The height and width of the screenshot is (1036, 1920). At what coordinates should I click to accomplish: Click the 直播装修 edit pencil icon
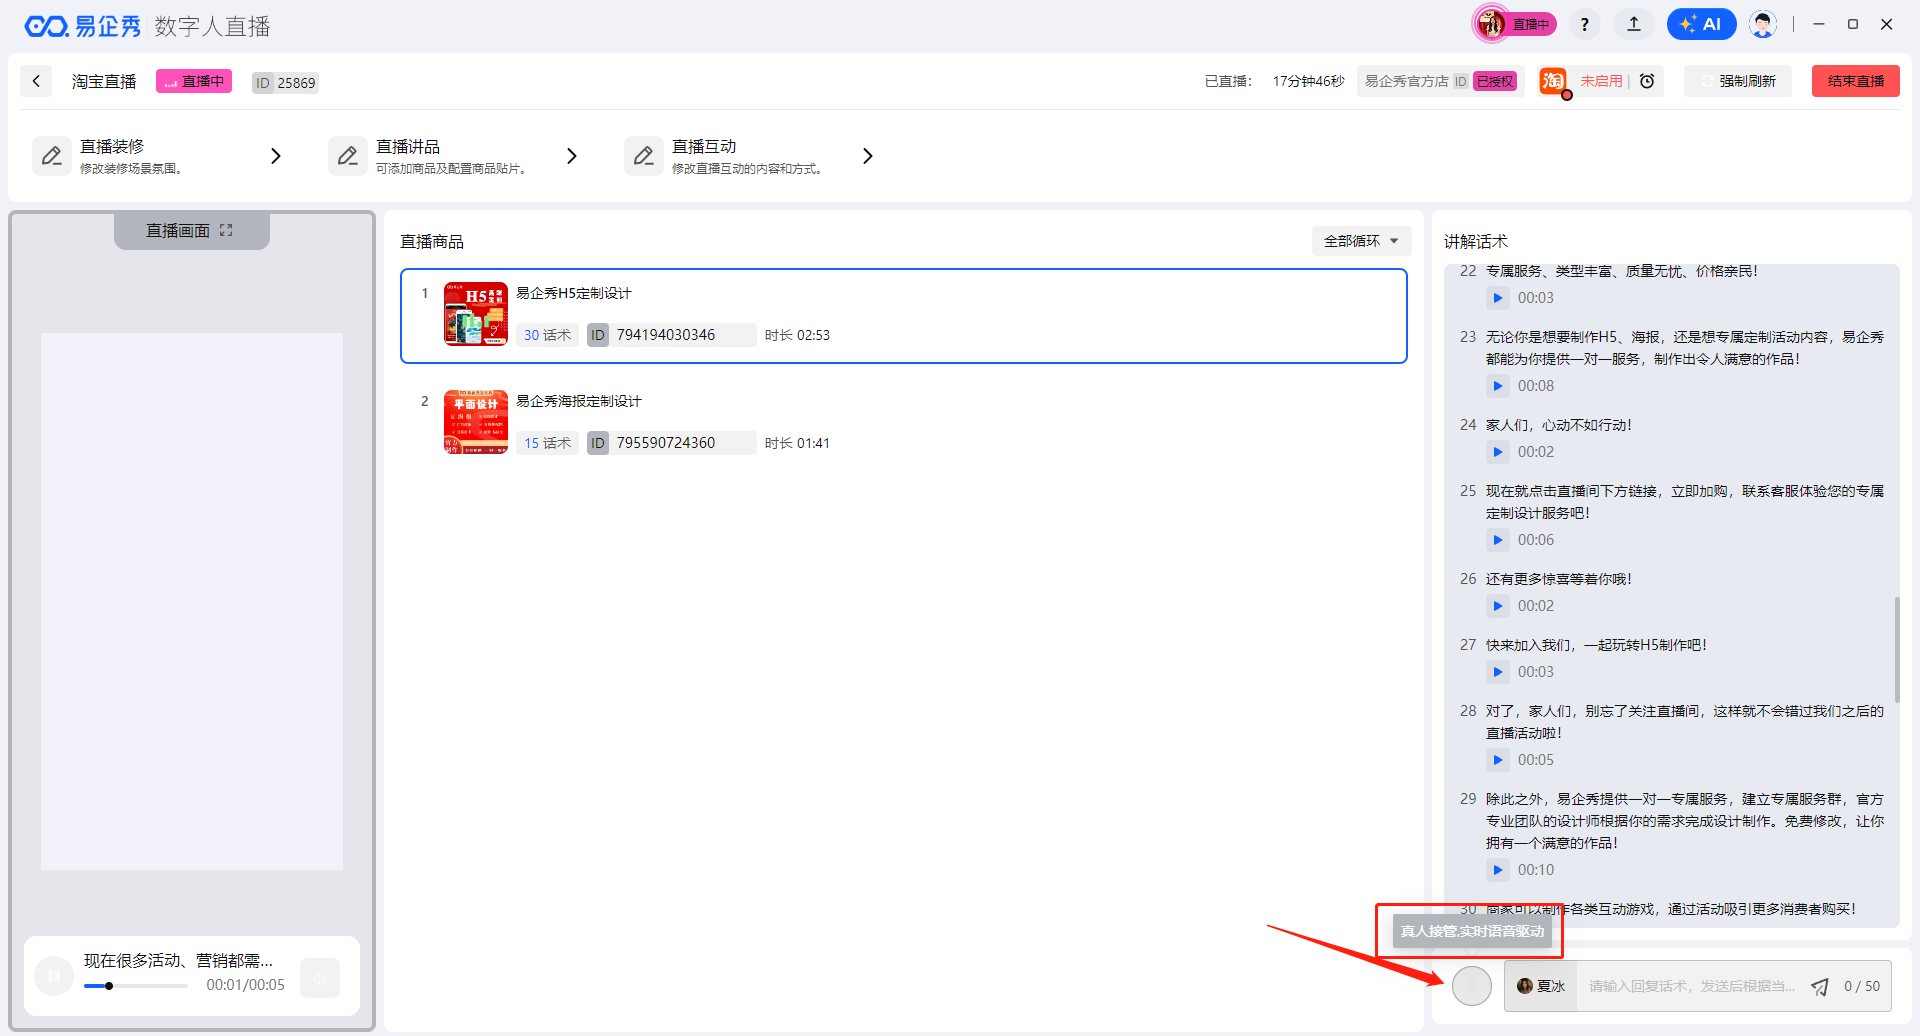[52, 156]
